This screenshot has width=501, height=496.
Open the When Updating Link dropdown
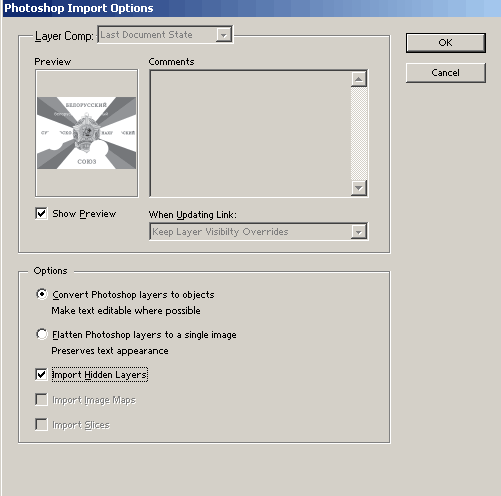click(259, 231)
